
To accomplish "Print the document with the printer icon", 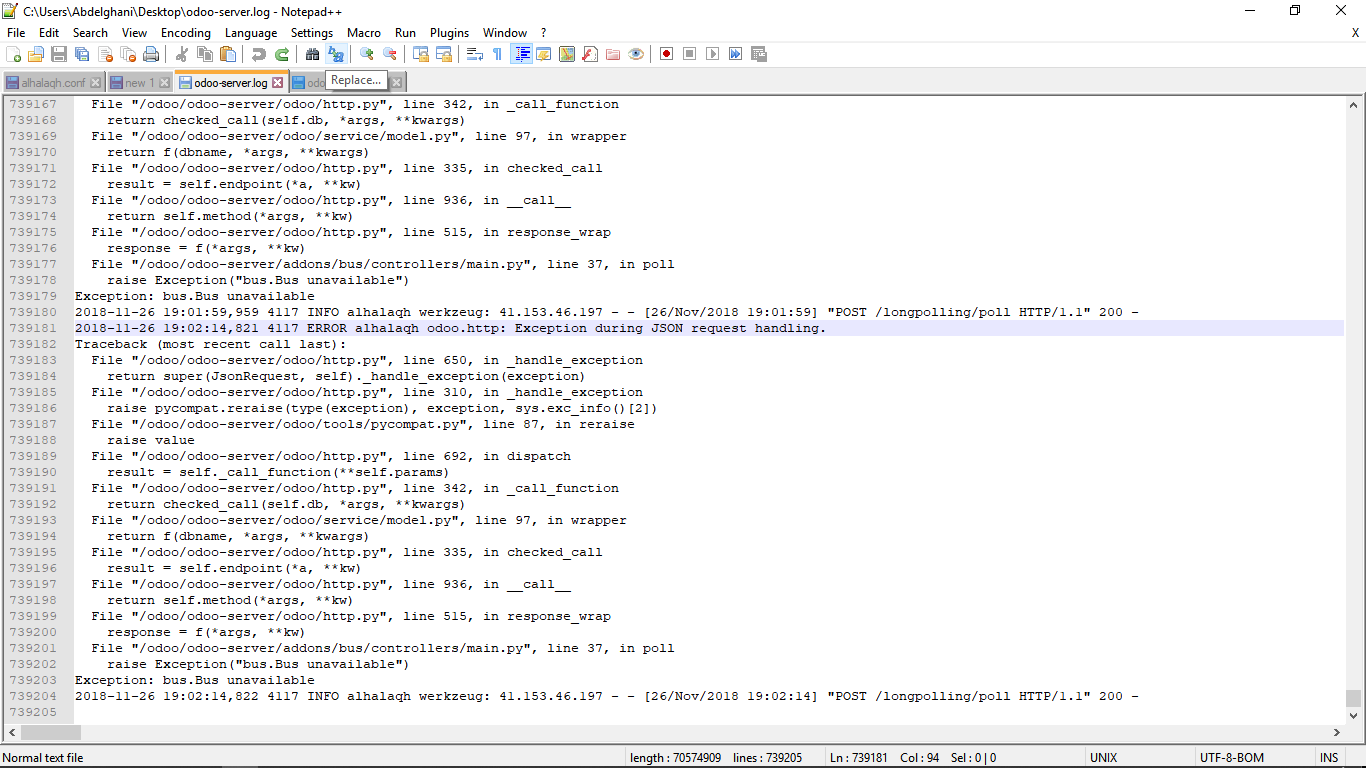I will tap(151, 54).
